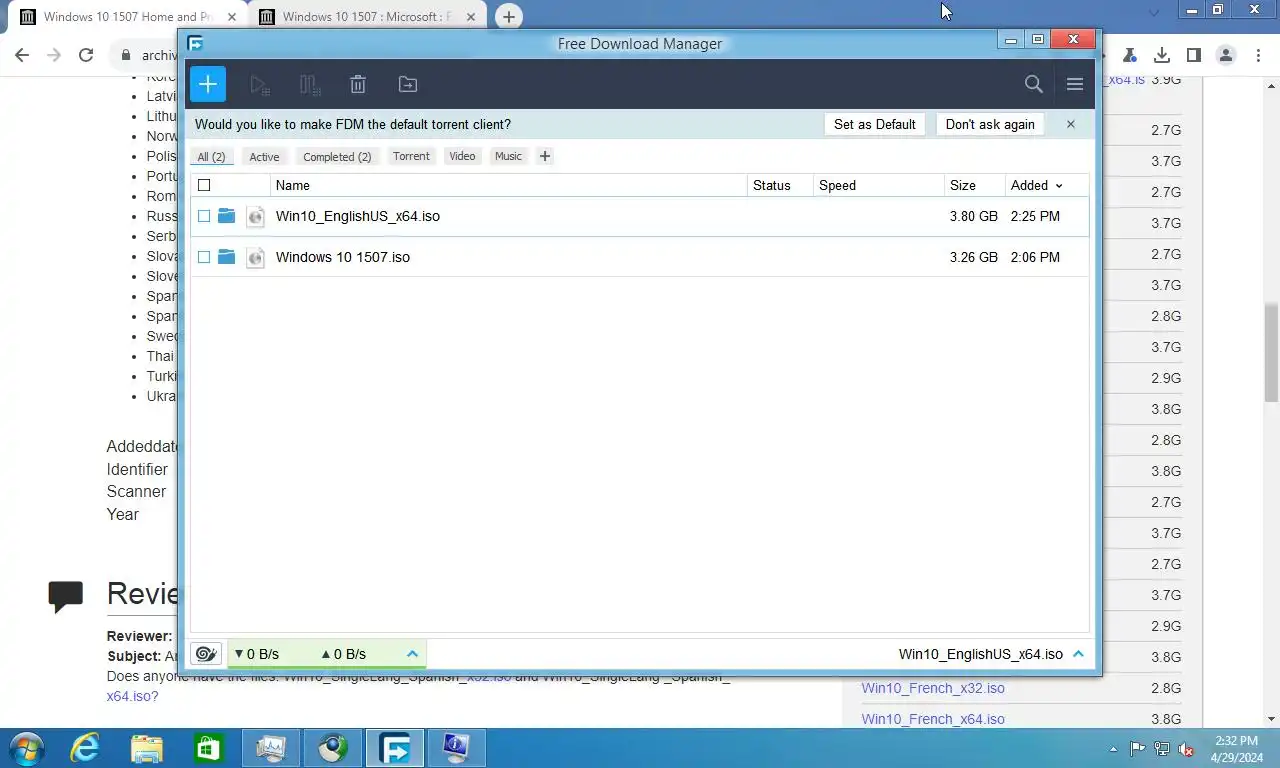Open Free Download Manager taskbar button
1280x768 pixels.
[395, 748]
